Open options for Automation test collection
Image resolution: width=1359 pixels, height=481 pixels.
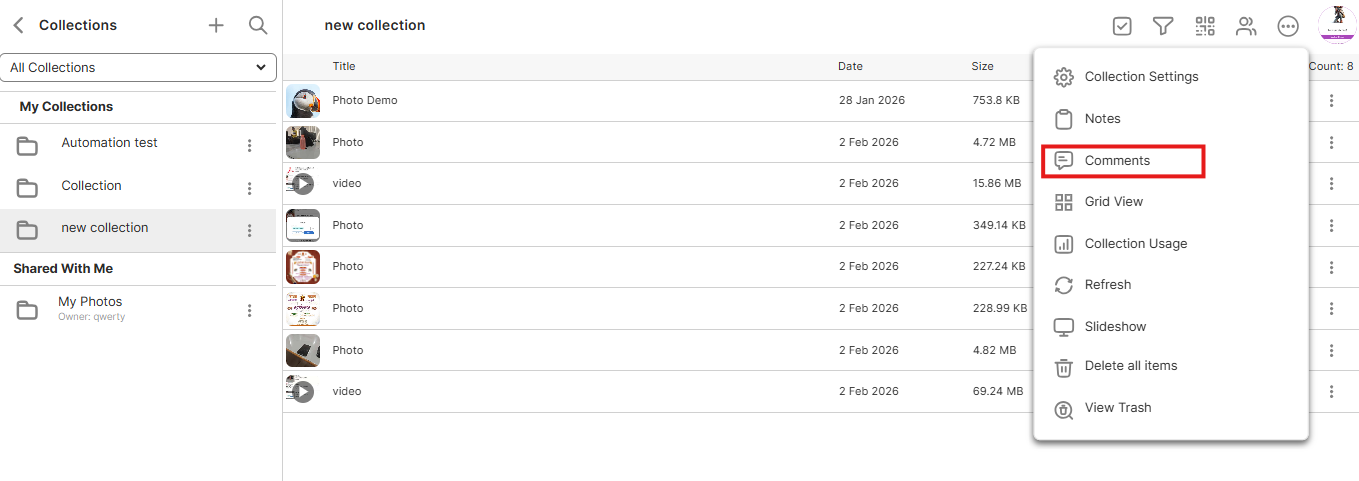click(x=250, y=146)
